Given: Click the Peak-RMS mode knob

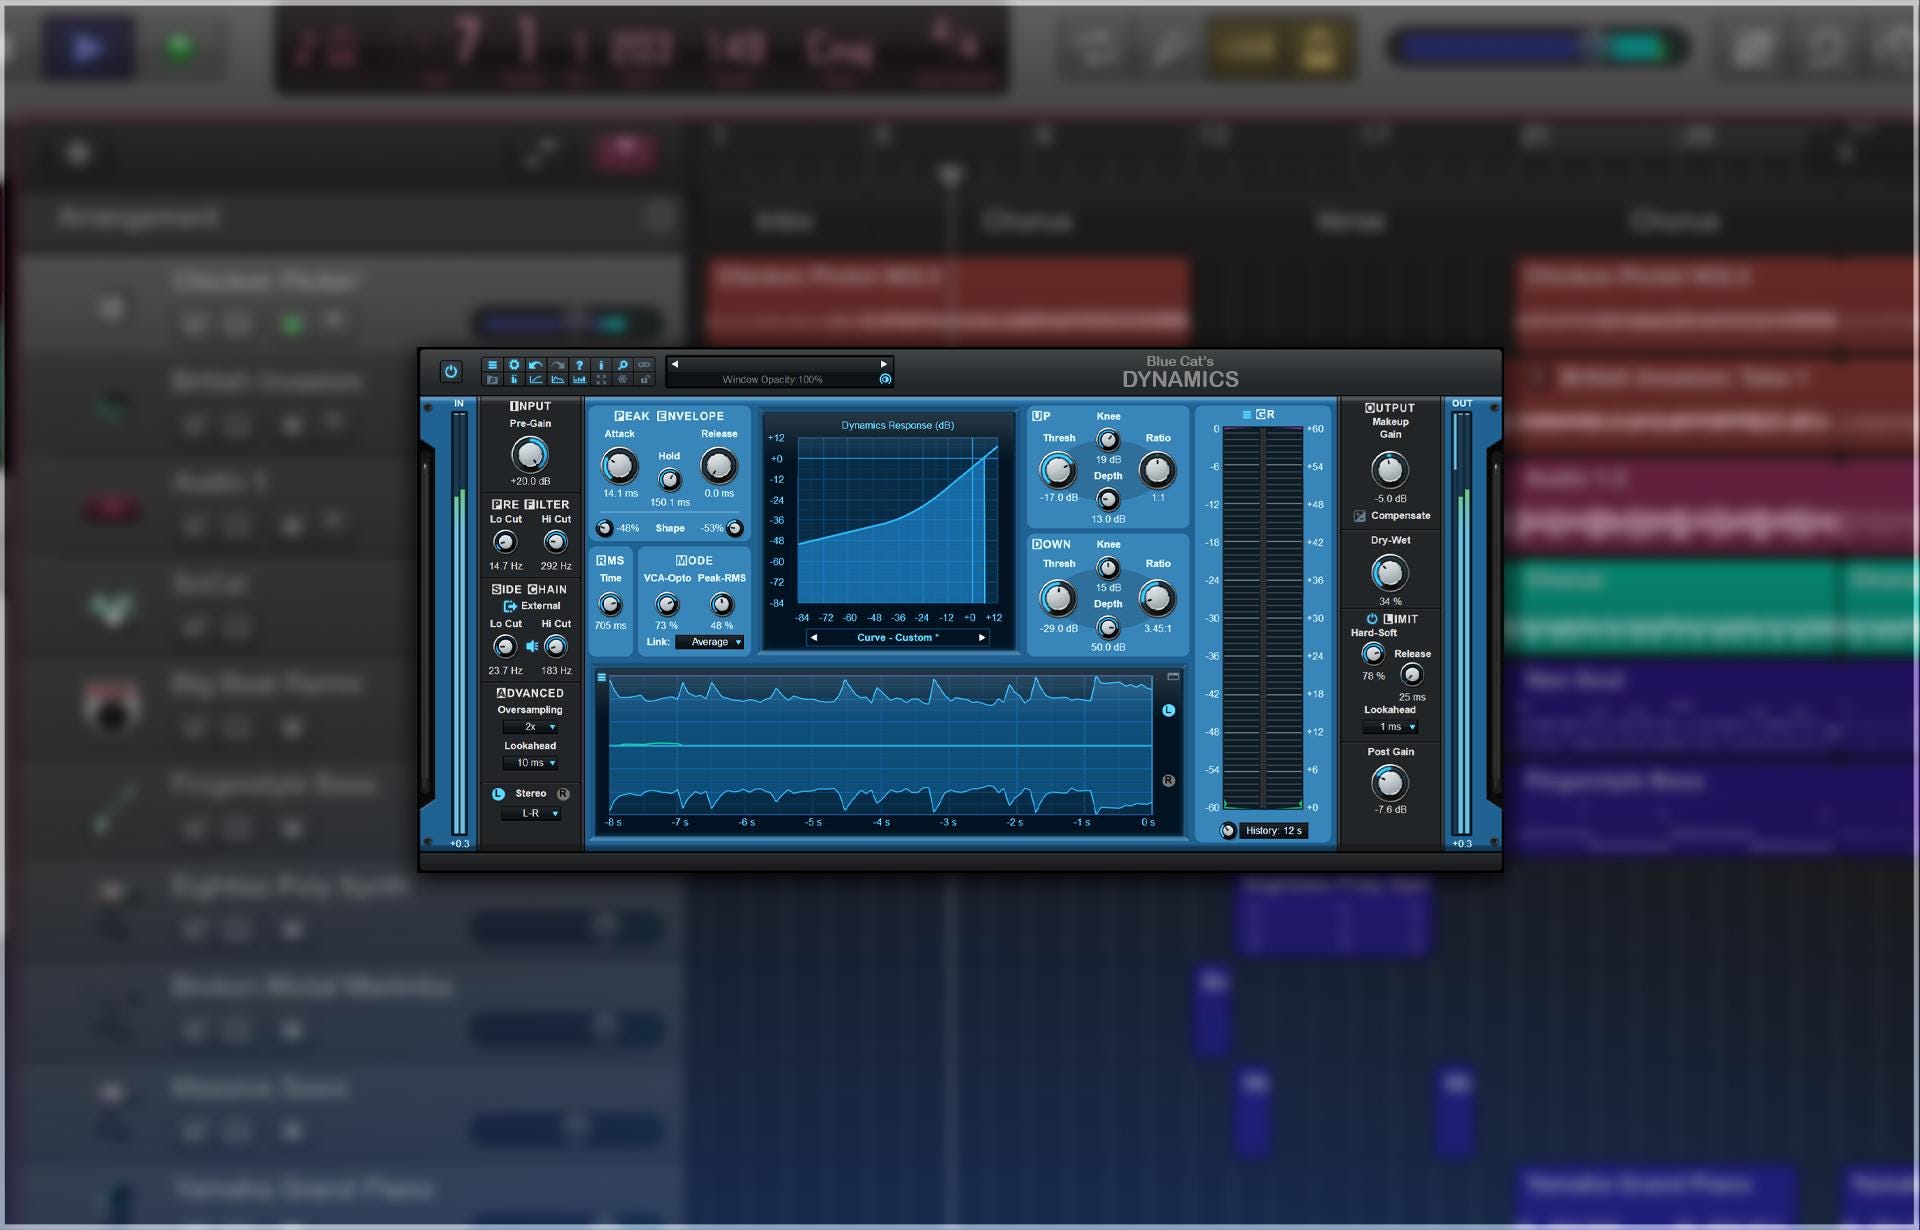Looking at the screenshot, I should [721, 604].
